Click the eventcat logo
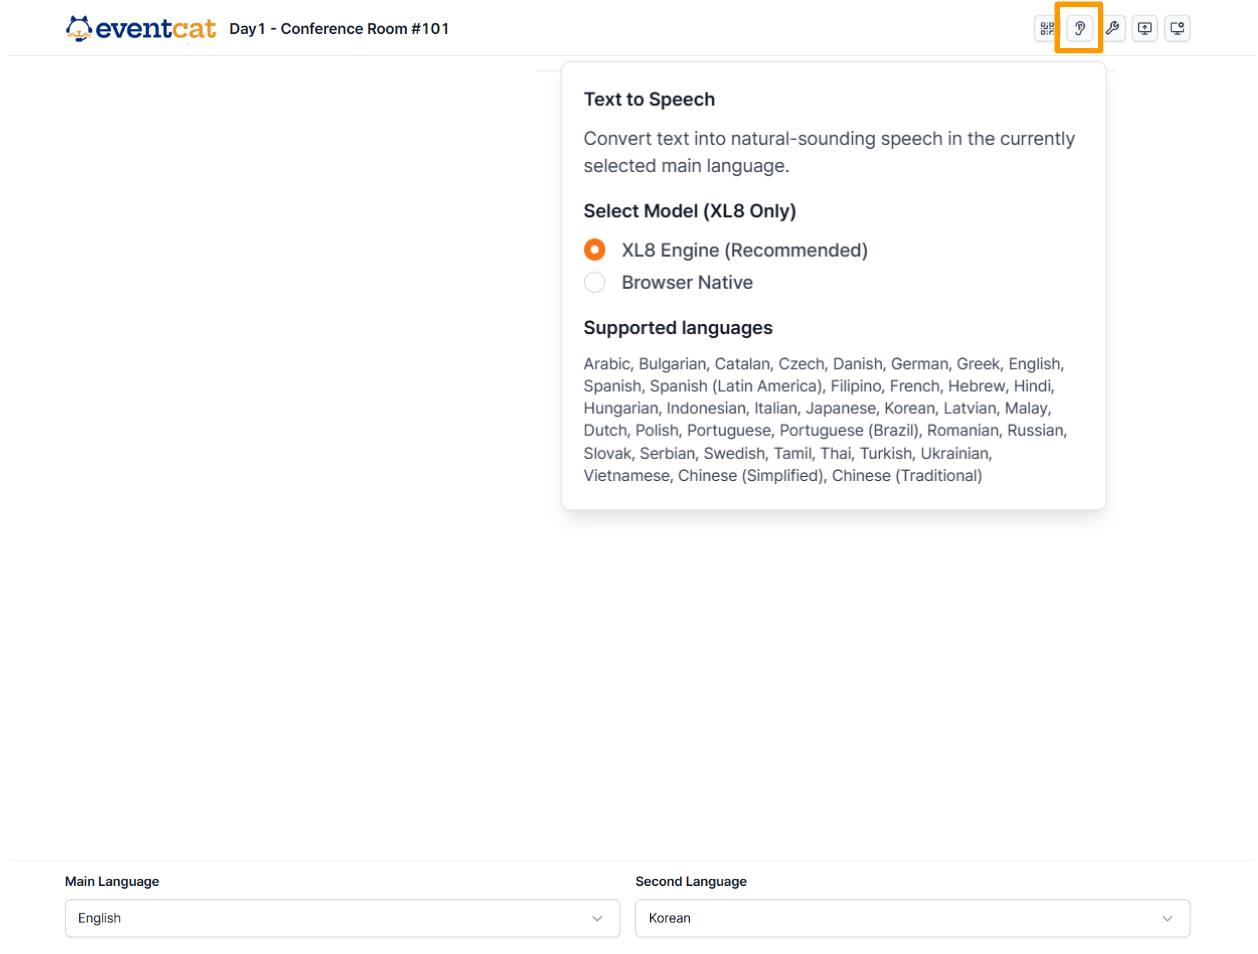This screenshot has height=954, width=1258. (x=141, y=28)
